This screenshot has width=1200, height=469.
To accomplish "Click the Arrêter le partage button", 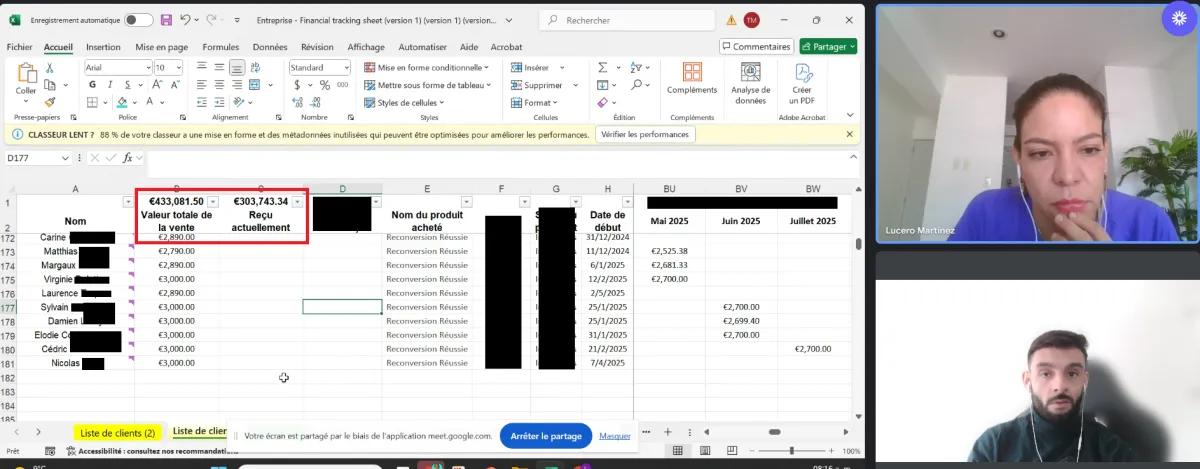I will 546,436.
